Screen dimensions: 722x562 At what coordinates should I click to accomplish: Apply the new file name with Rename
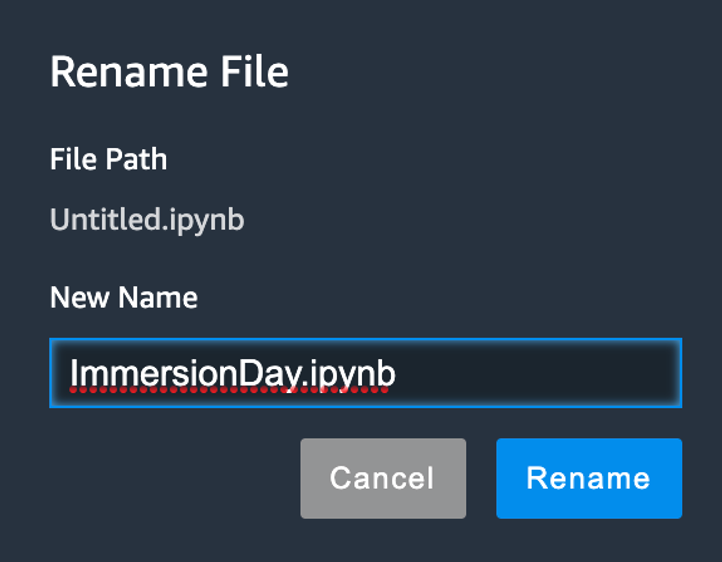[589, 478]
